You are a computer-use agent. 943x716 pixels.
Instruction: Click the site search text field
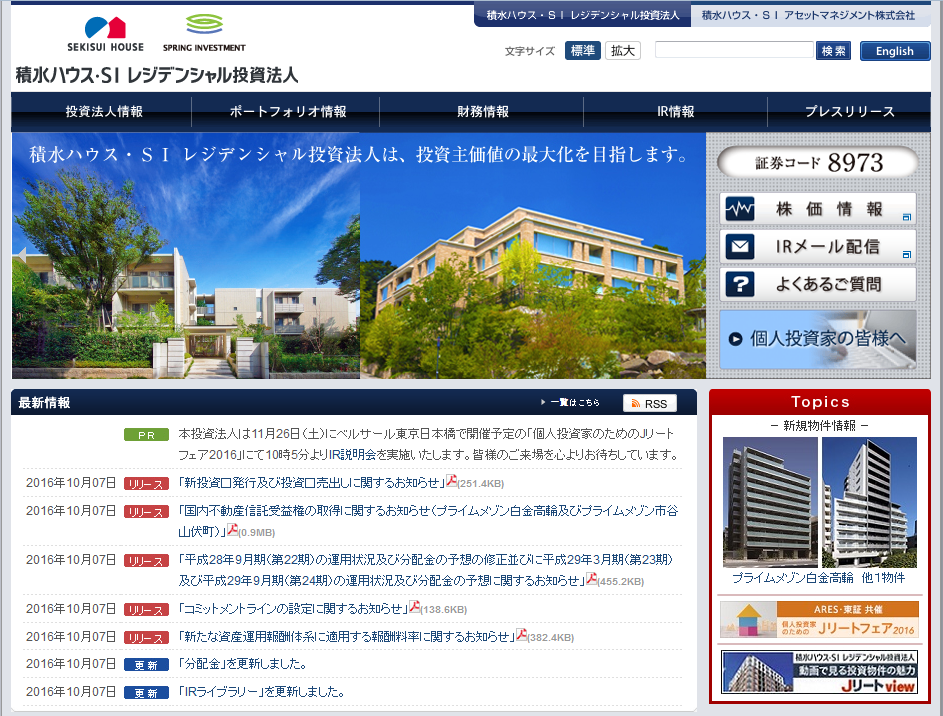pos(734,51)
